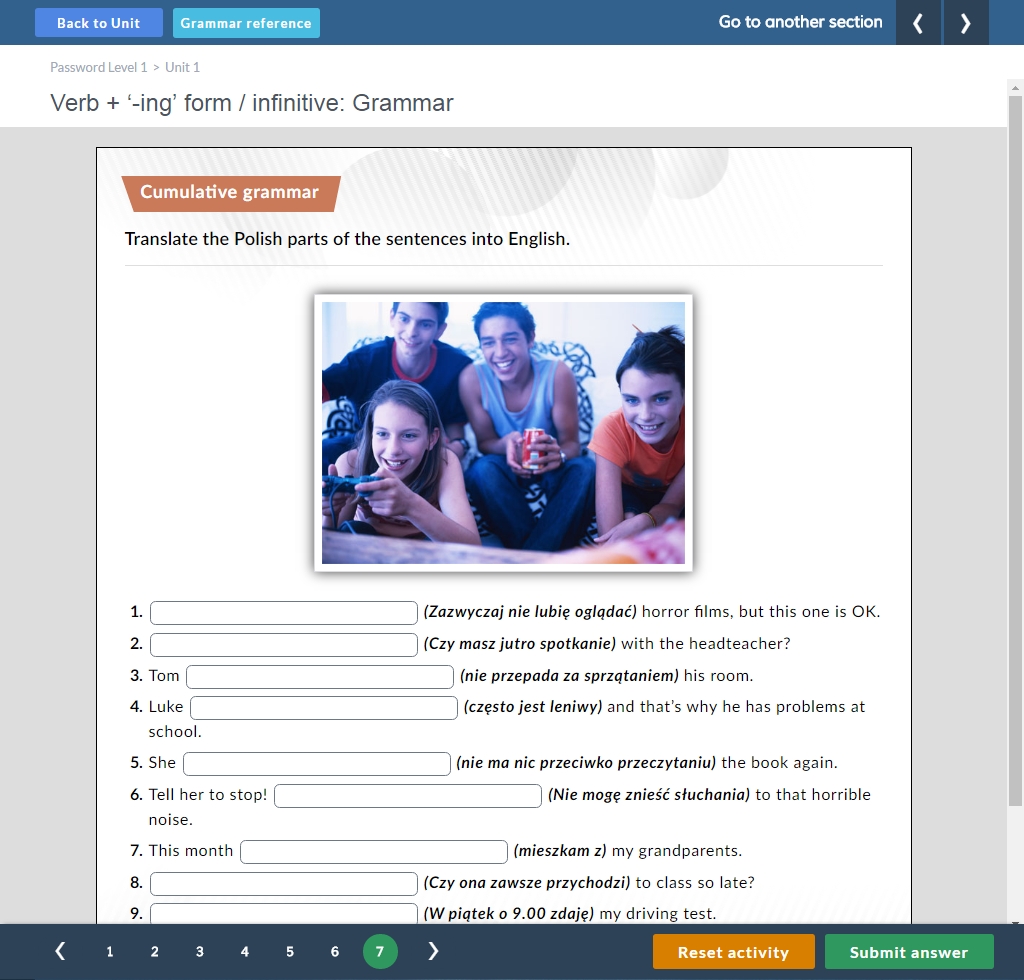
Task: Click the Polish hint '(nie ma nic przeciwko przeczytaniu)'
Action: [x=586, y=763]
